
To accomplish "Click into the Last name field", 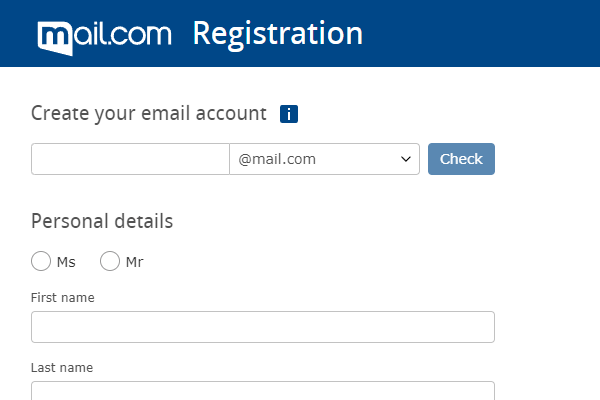I will [x=262, y=391].
